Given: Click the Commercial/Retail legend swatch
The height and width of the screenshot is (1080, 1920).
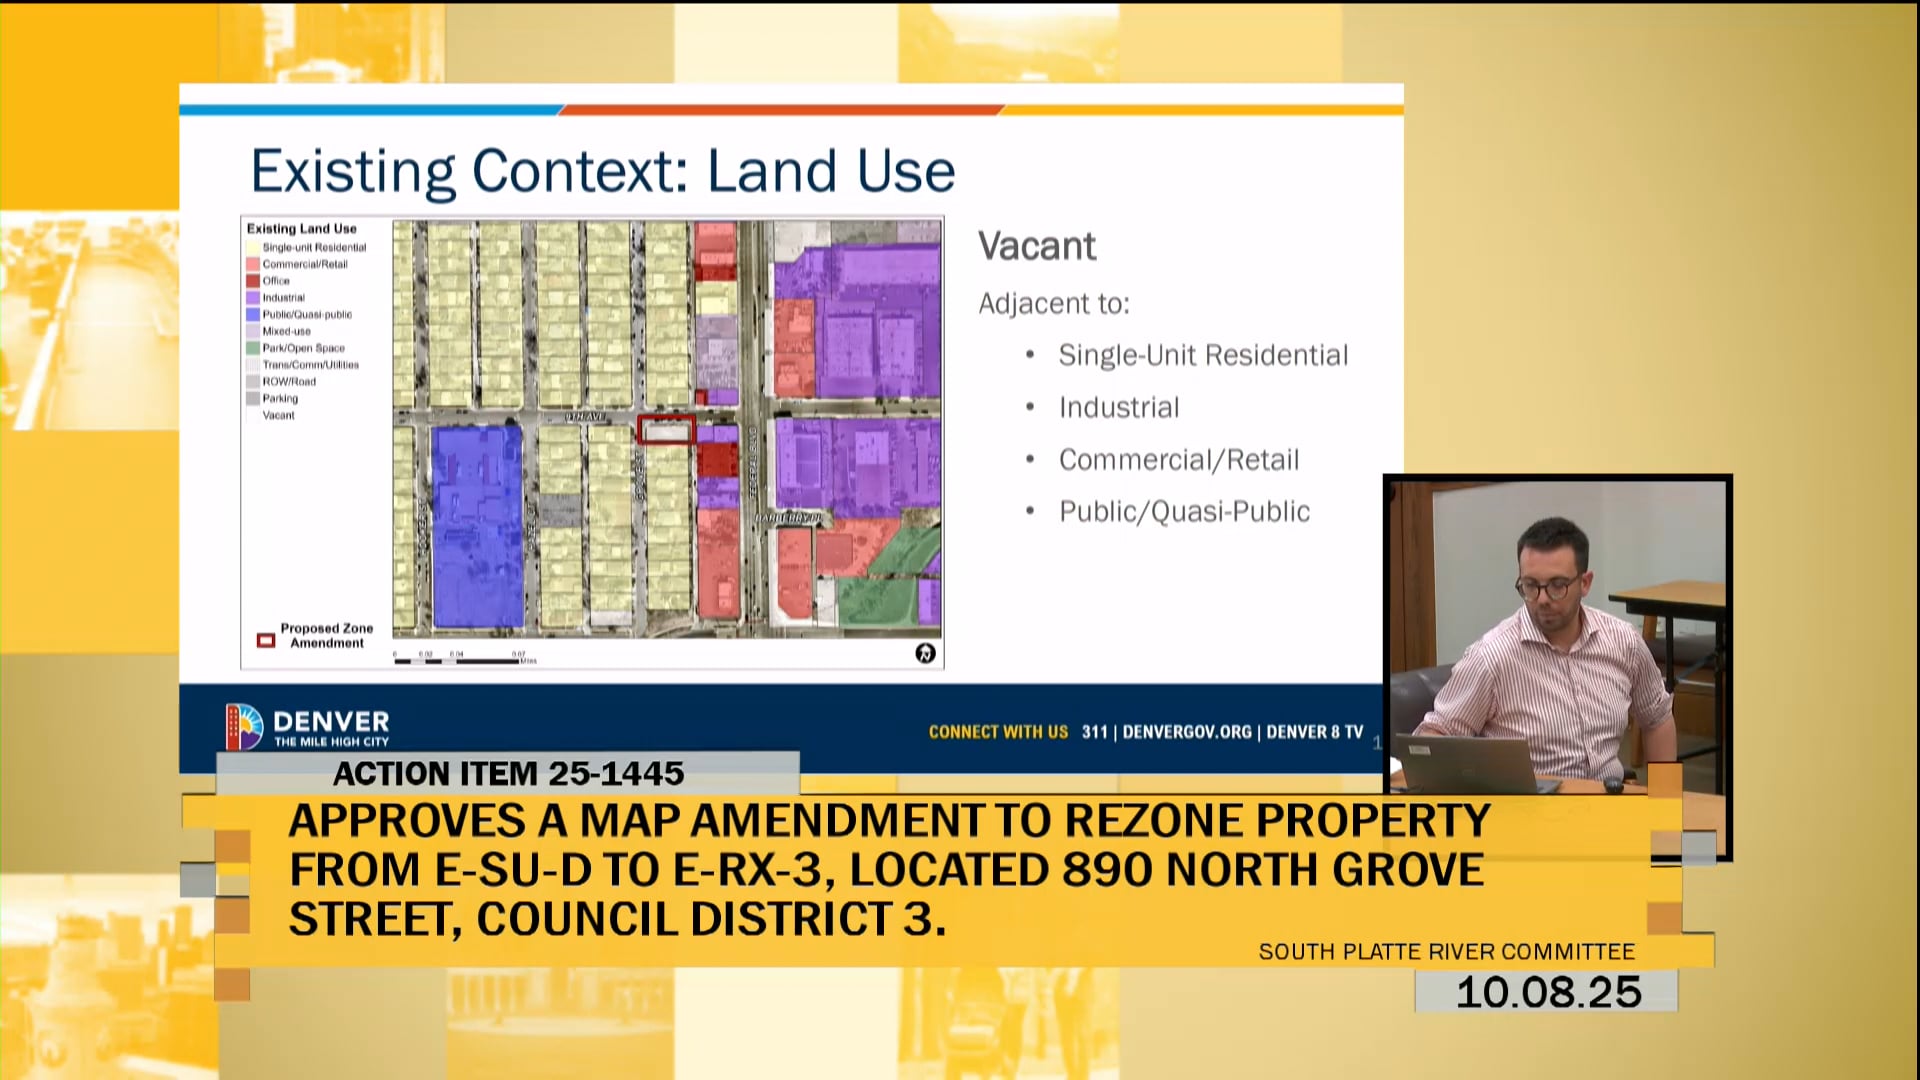Looking at the screenshot, I should (x=253, y=264).
